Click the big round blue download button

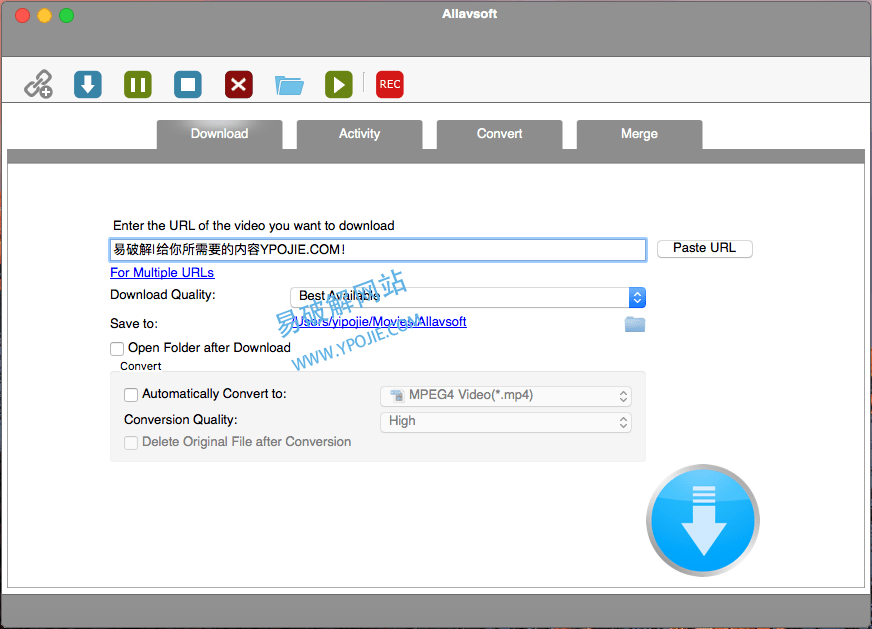click(x=703, y=521)
